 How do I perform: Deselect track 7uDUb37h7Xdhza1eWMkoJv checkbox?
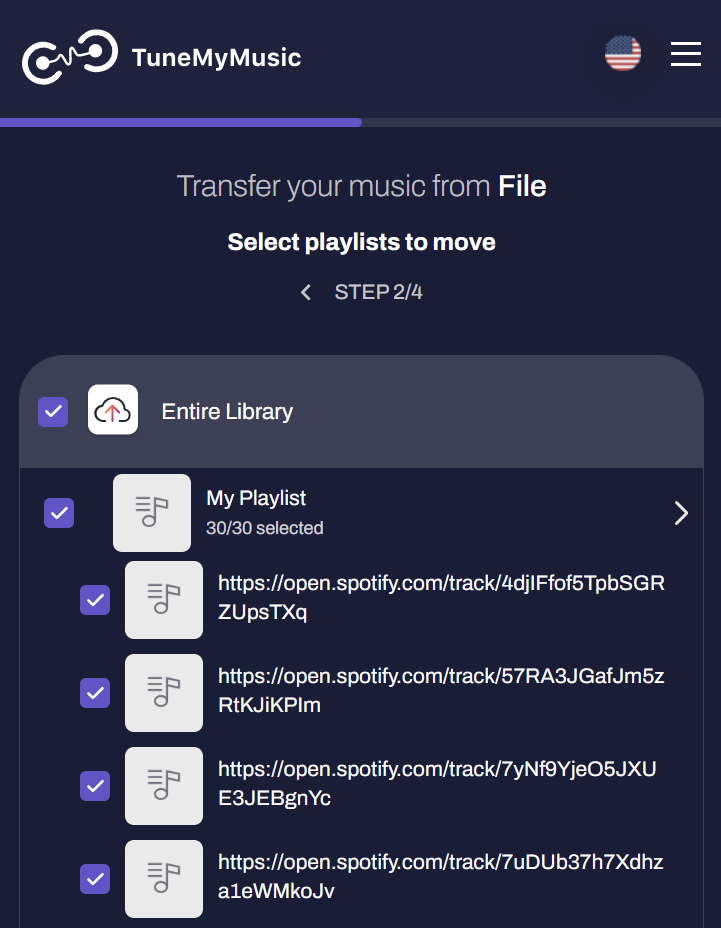point(95,879)
